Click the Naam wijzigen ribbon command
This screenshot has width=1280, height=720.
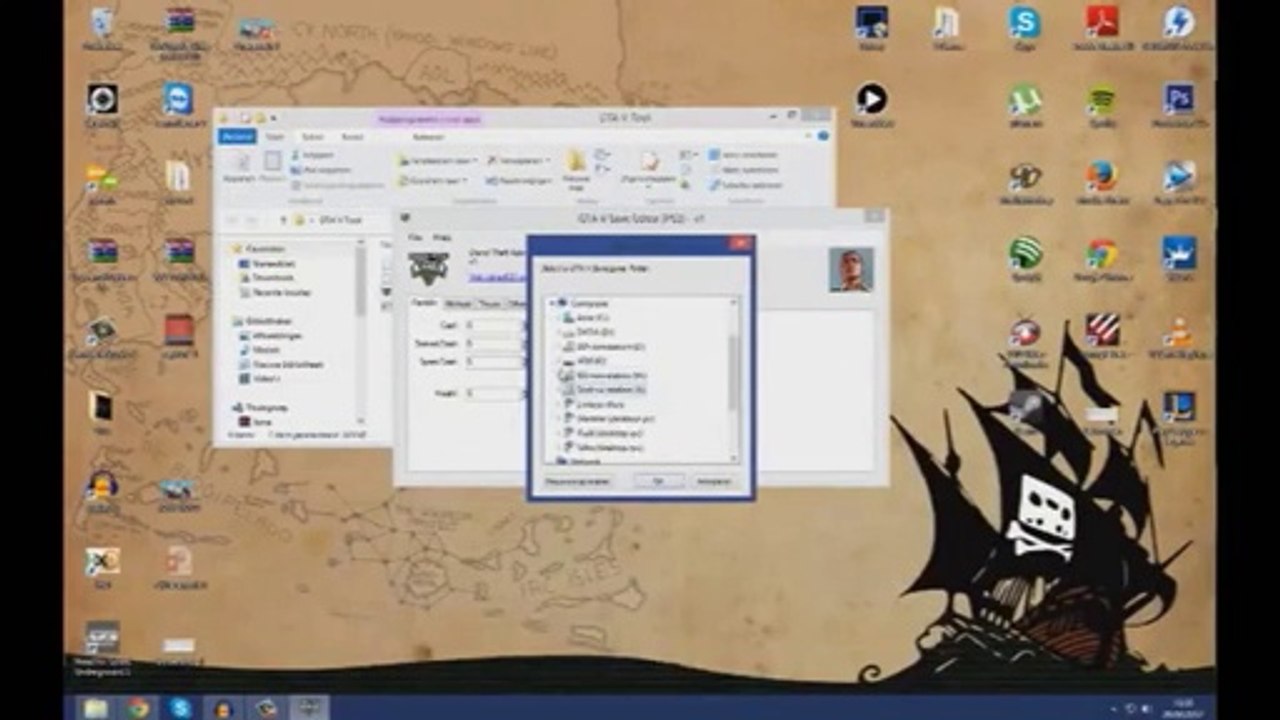(x=519, y=181)
